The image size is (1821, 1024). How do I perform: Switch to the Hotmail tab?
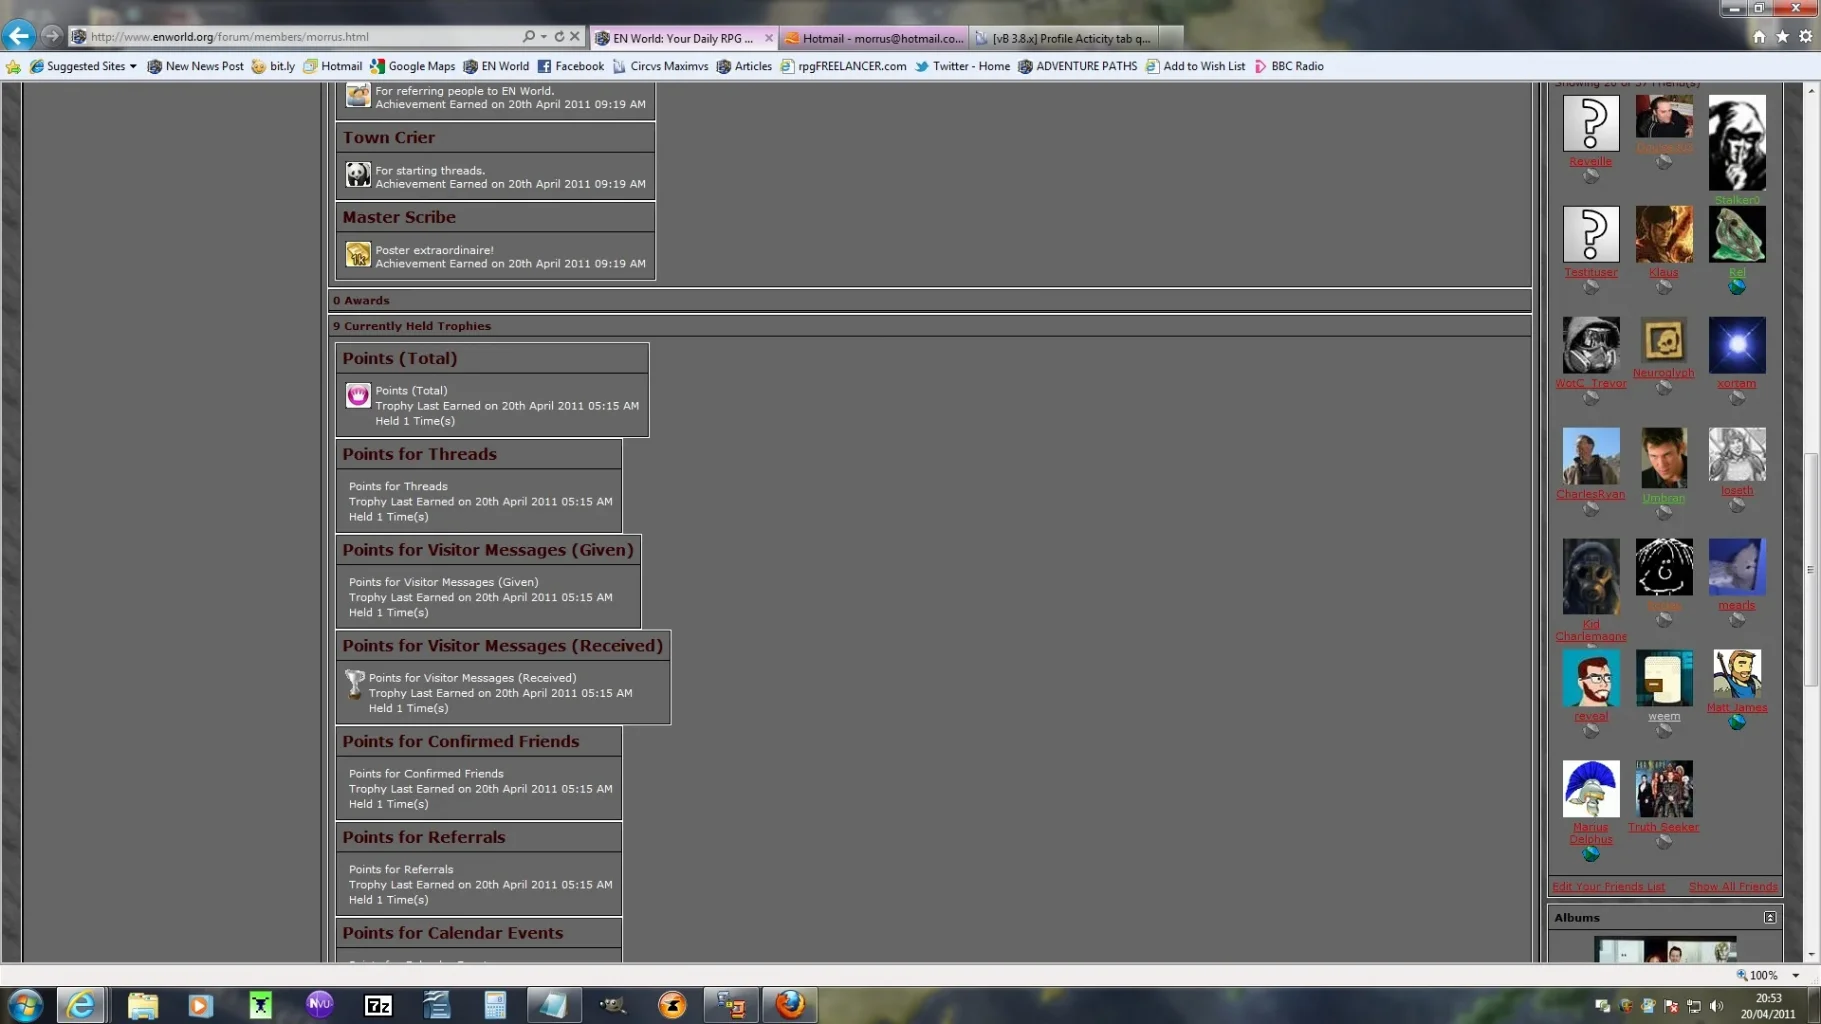(x=874, y=38)
